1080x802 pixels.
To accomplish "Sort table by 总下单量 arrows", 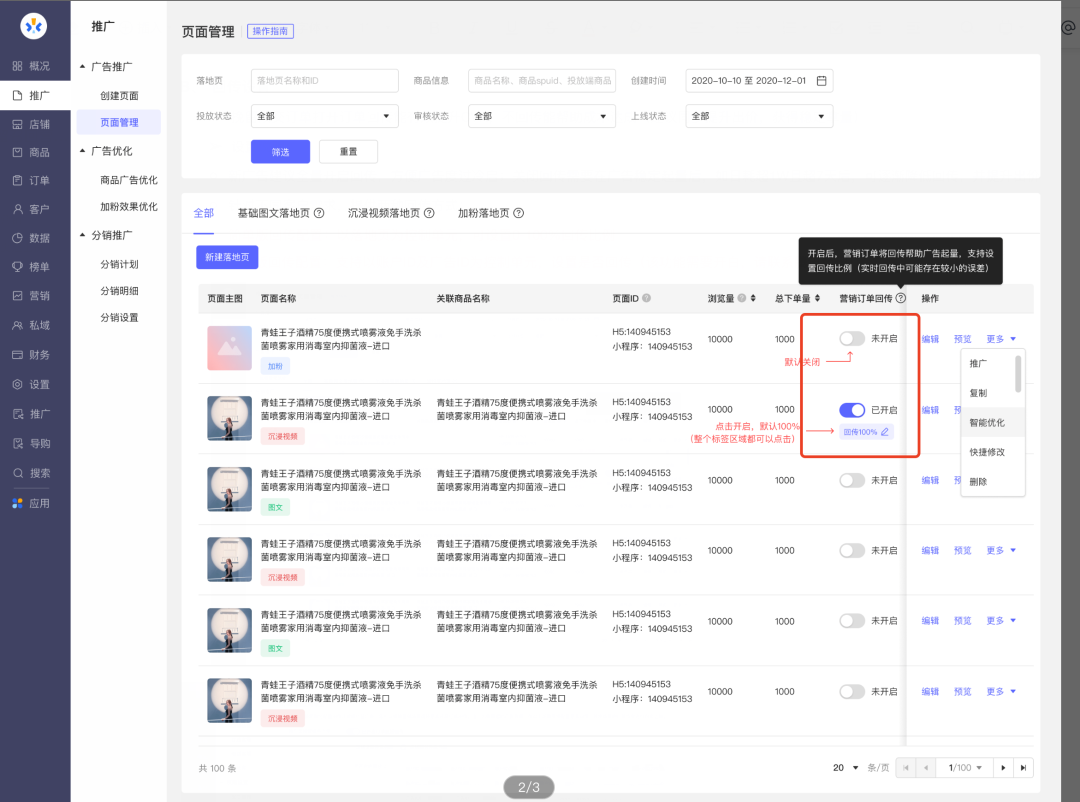I will click(817, 298).
